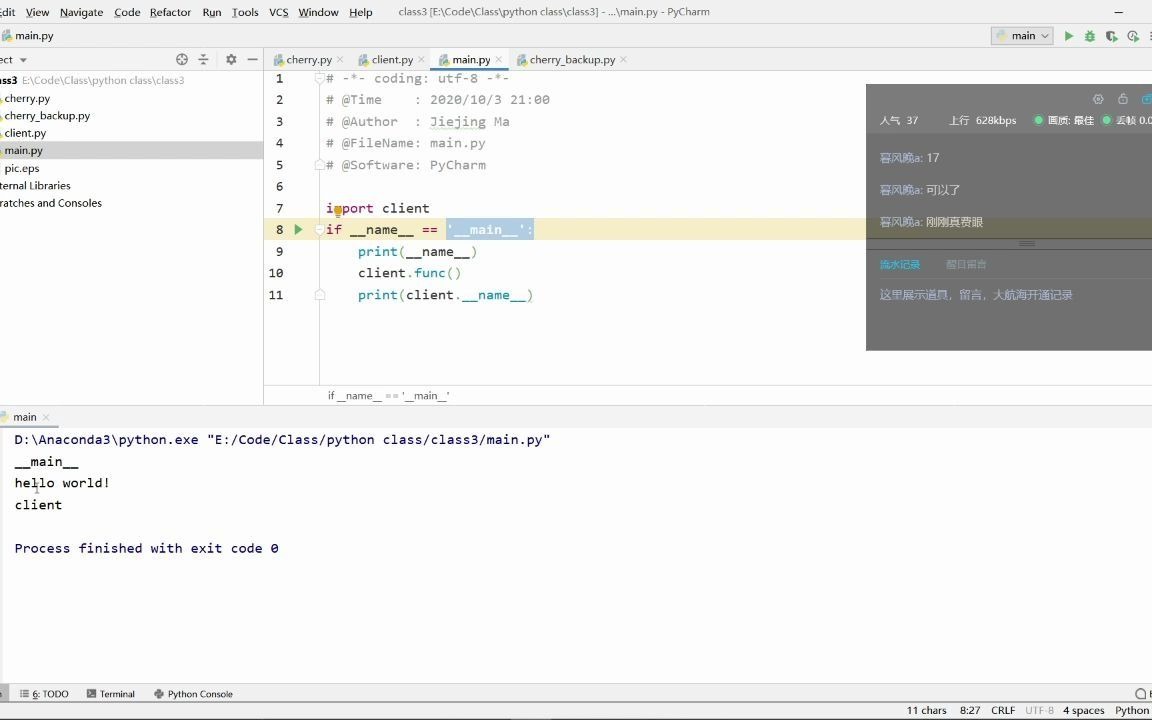Open the main run configuration dropdown
Viewport: 1152px width, 720px height.
coord(1022,35)
